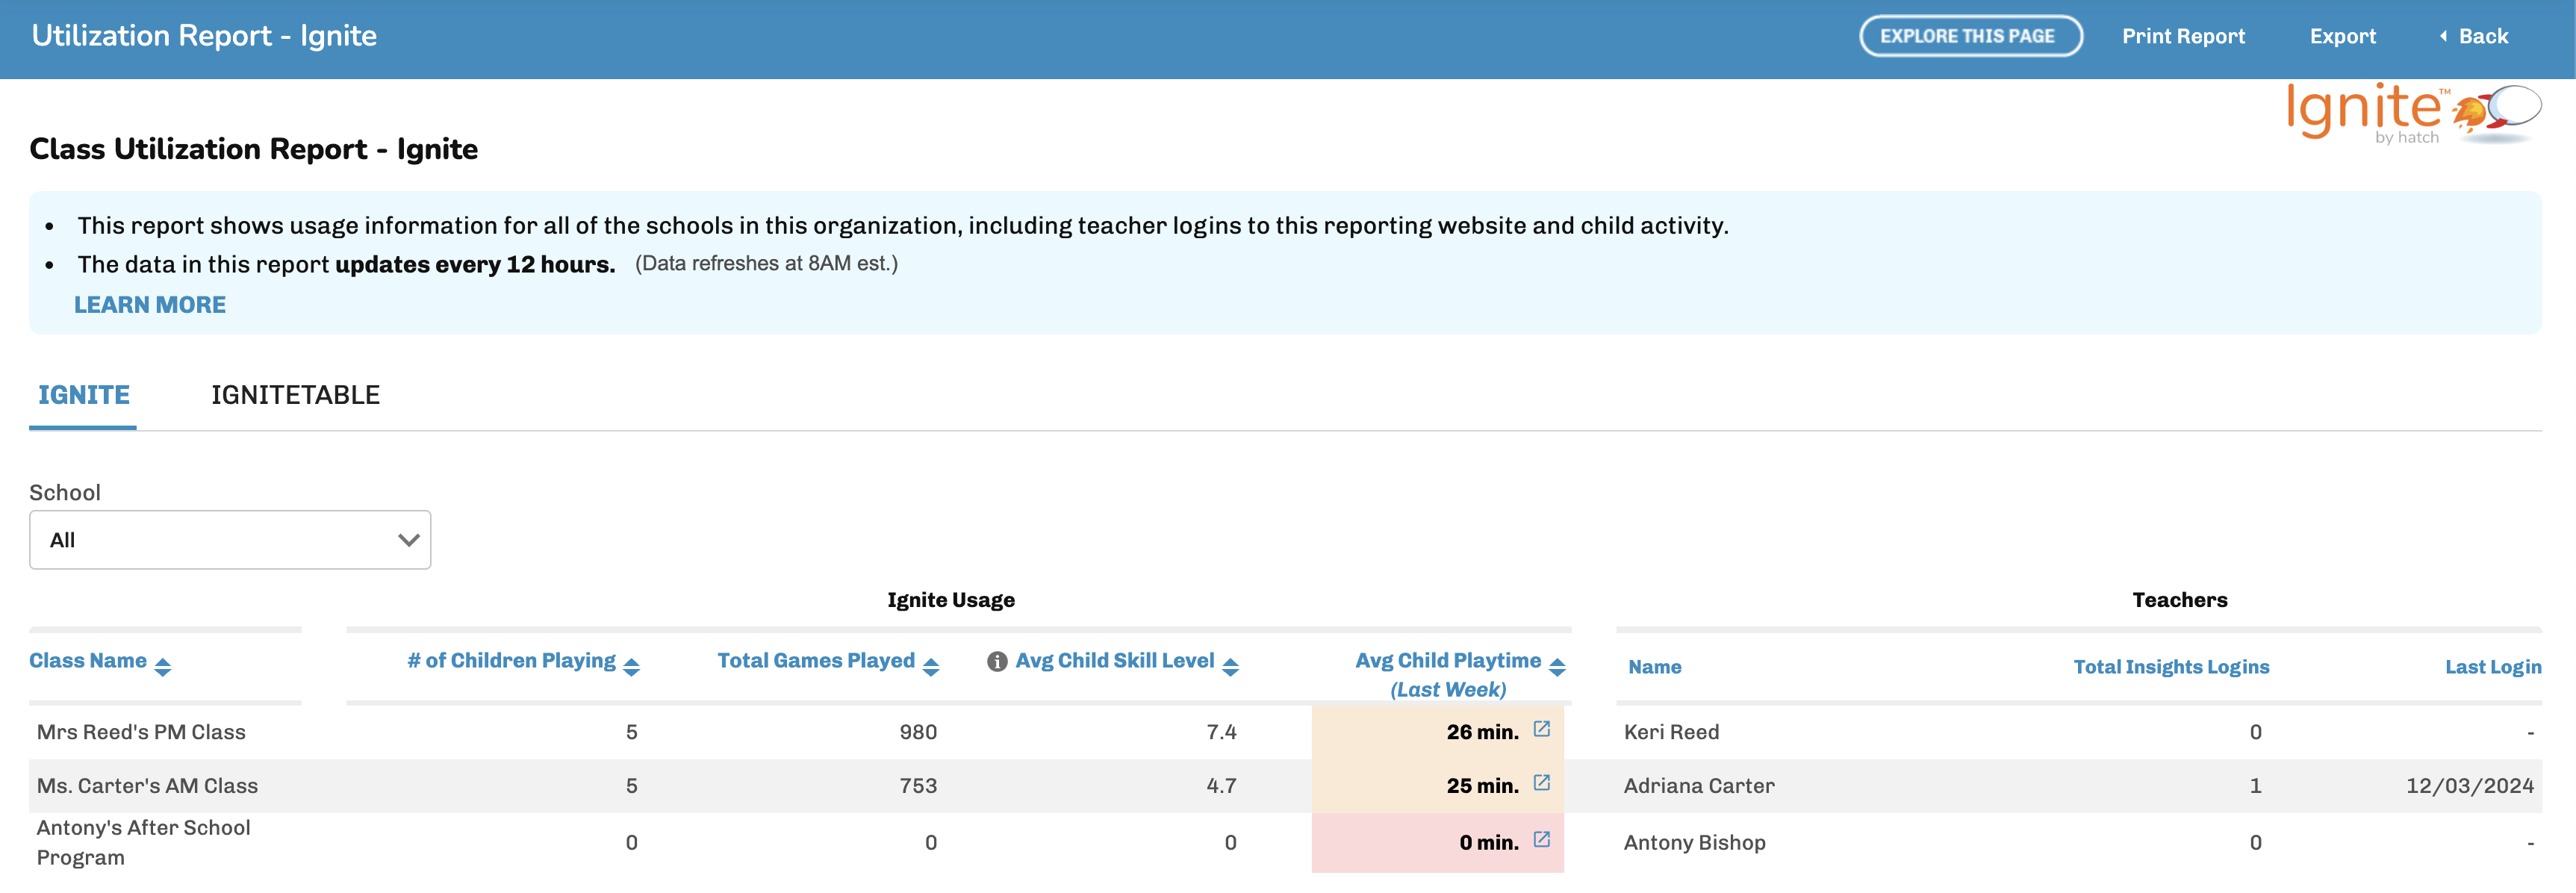Click the Teachers section heading
Image resolution: width=2576 pixels, height=893 pixels.
[2179, 600]
